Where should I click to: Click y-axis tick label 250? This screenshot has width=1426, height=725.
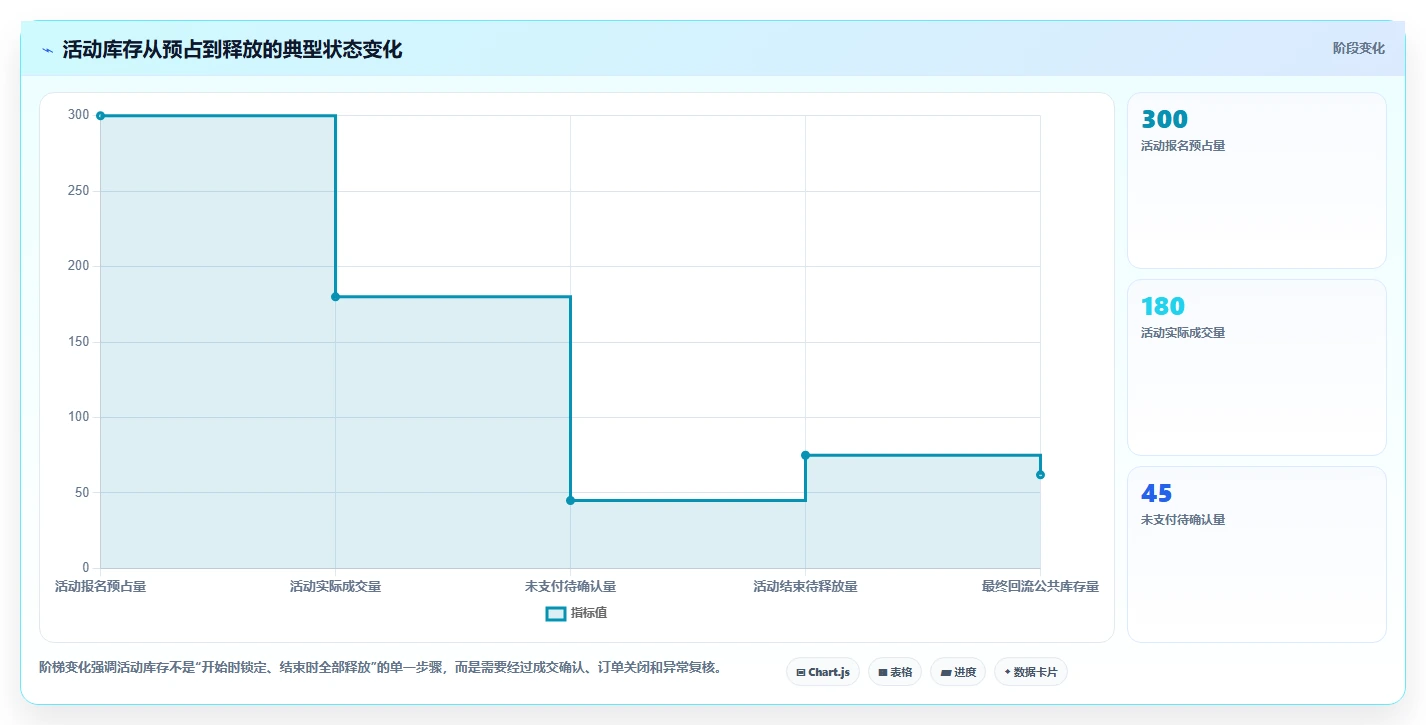pos(78,191)
